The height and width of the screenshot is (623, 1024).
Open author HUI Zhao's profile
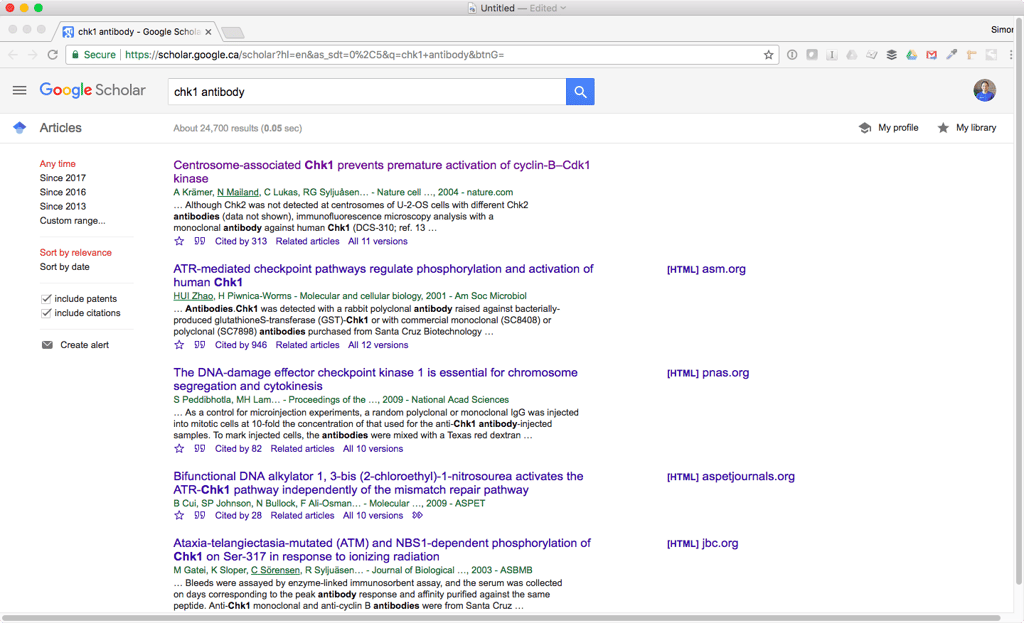click(193, 296)
